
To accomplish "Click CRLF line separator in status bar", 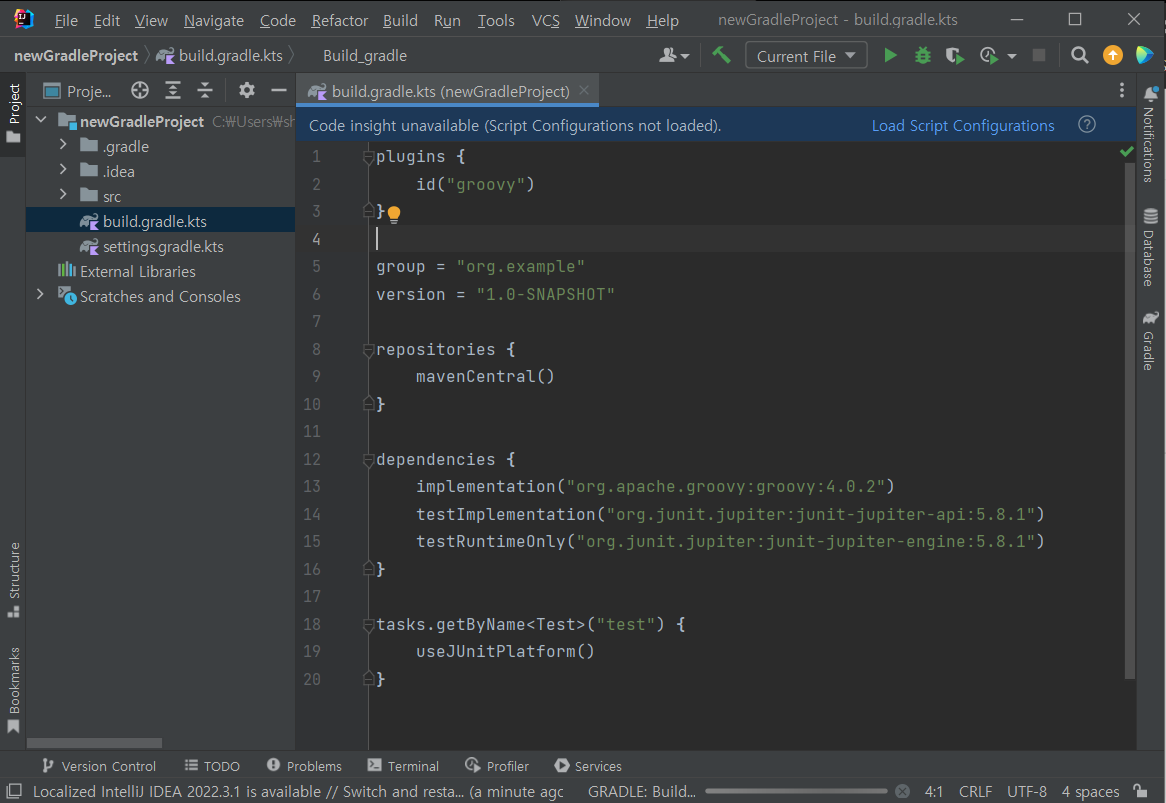I will click(x=975, y=792).
